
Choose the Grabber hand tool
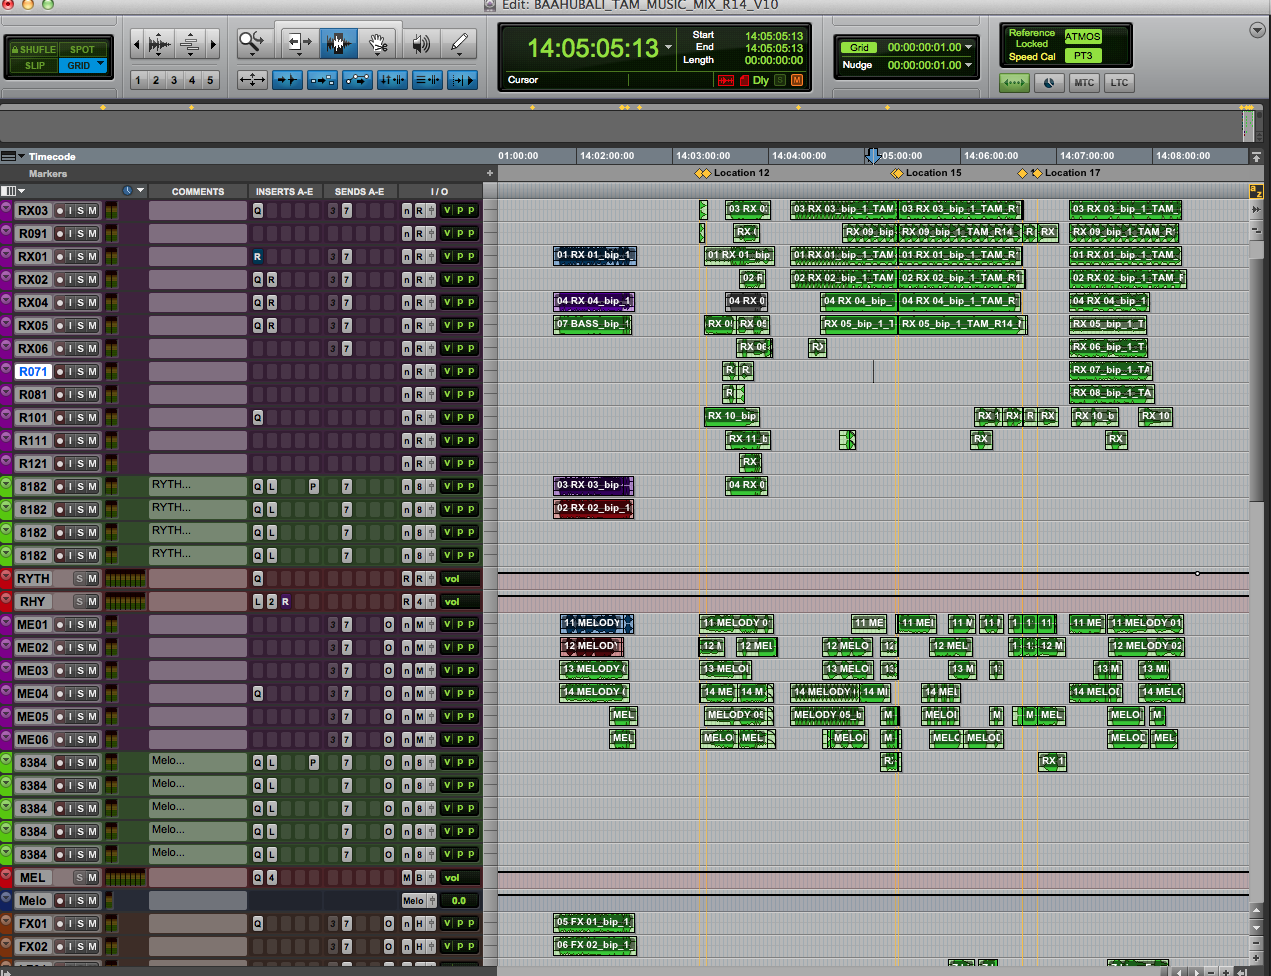pyautogui.click(x=378, y=43)
